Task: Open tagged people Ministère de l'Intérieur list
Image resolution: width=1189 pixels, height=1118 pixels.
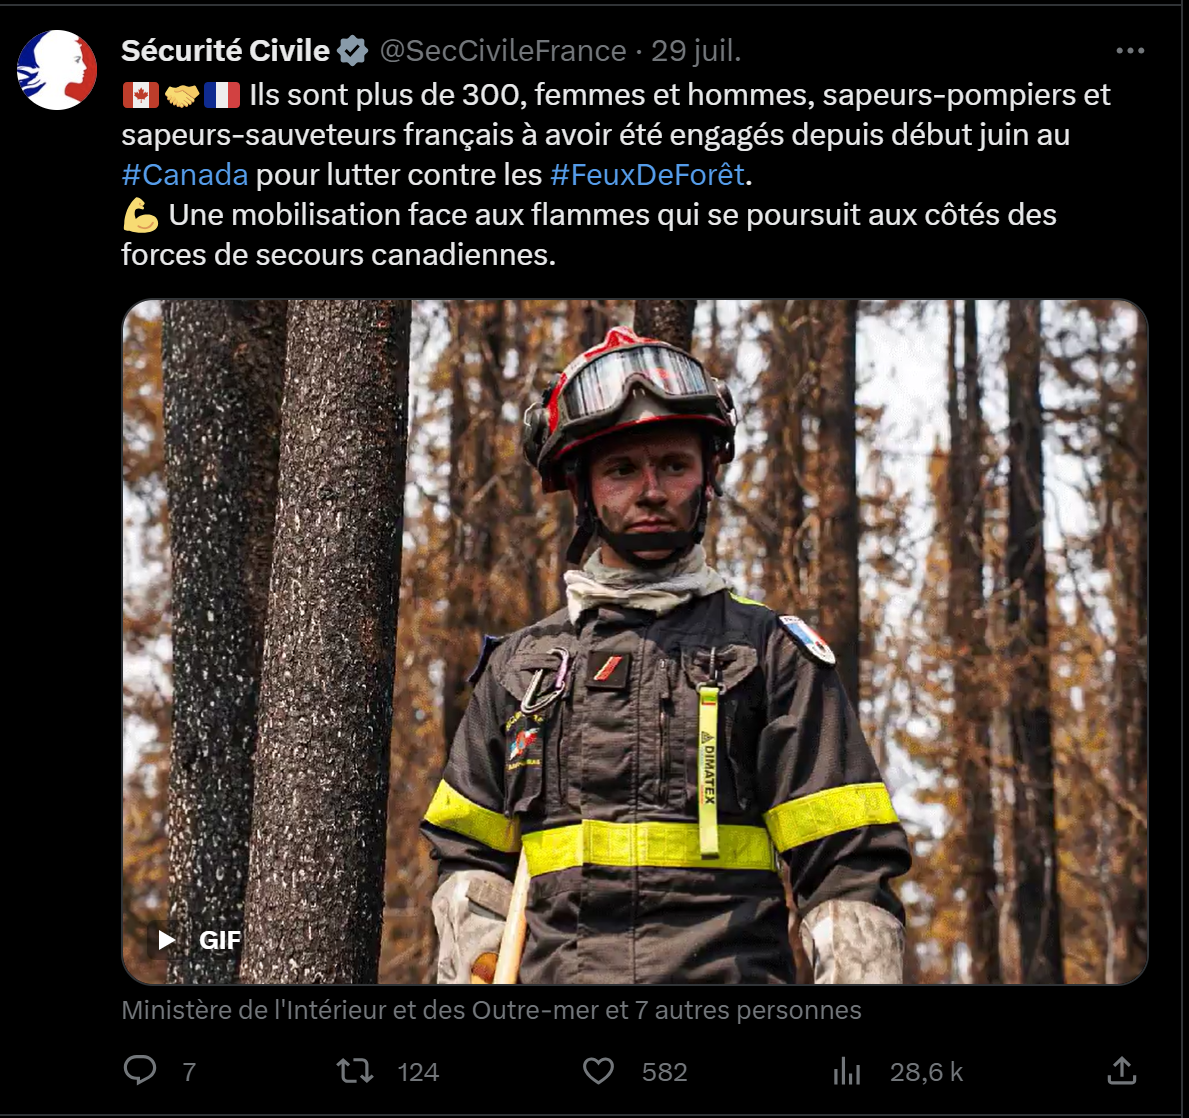Action: [x=491, y=1010]
